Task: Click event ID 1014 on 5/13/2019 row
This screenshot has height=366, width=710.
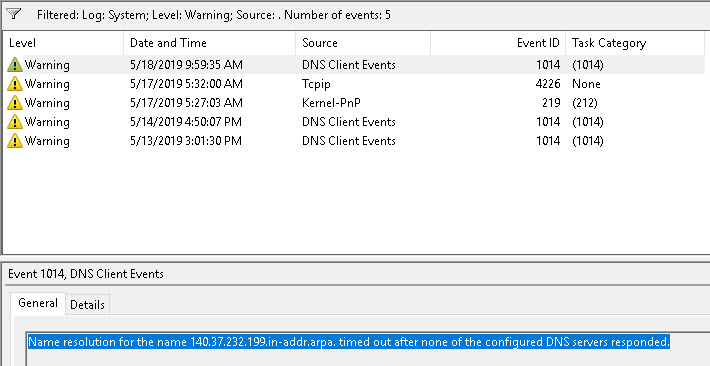Action: click(548, 141)
